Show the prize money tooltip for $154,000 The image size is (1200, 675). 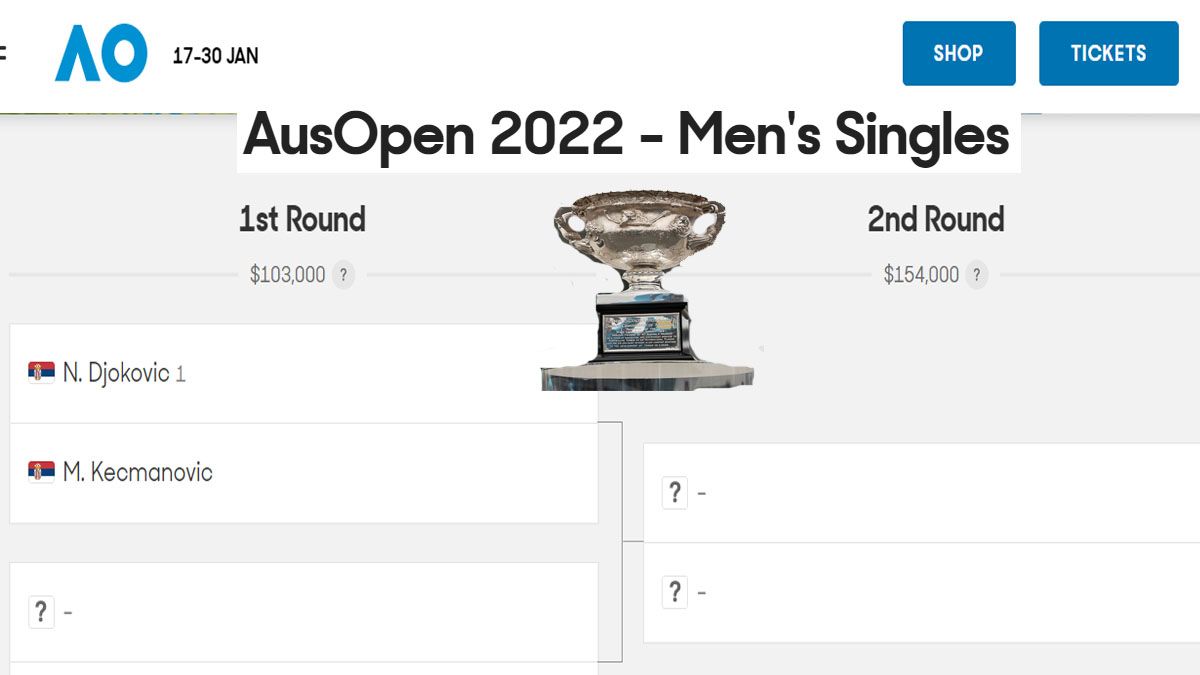click(x=975, y=274)
